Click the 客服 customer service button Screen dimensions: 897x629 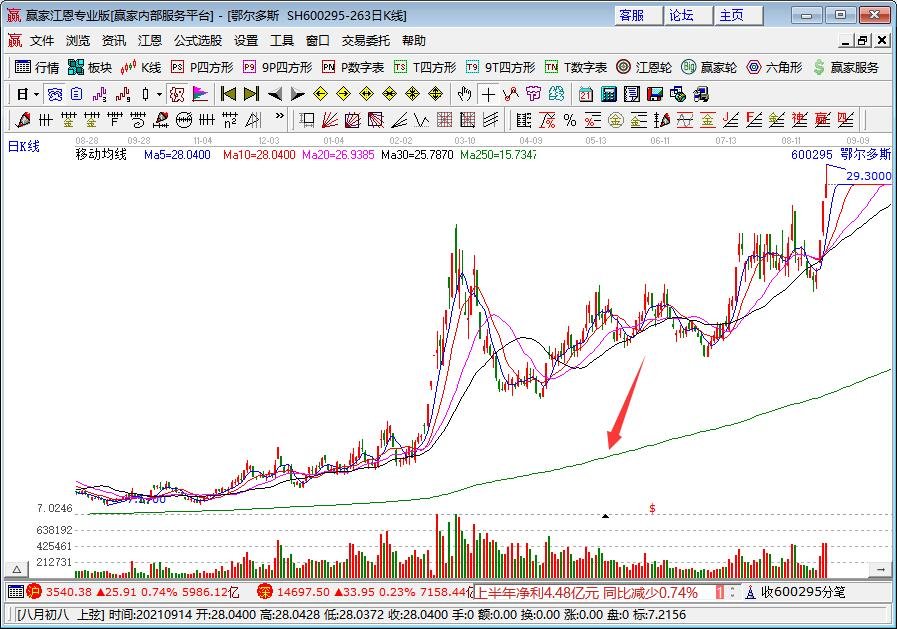click(x=638, y=15)
